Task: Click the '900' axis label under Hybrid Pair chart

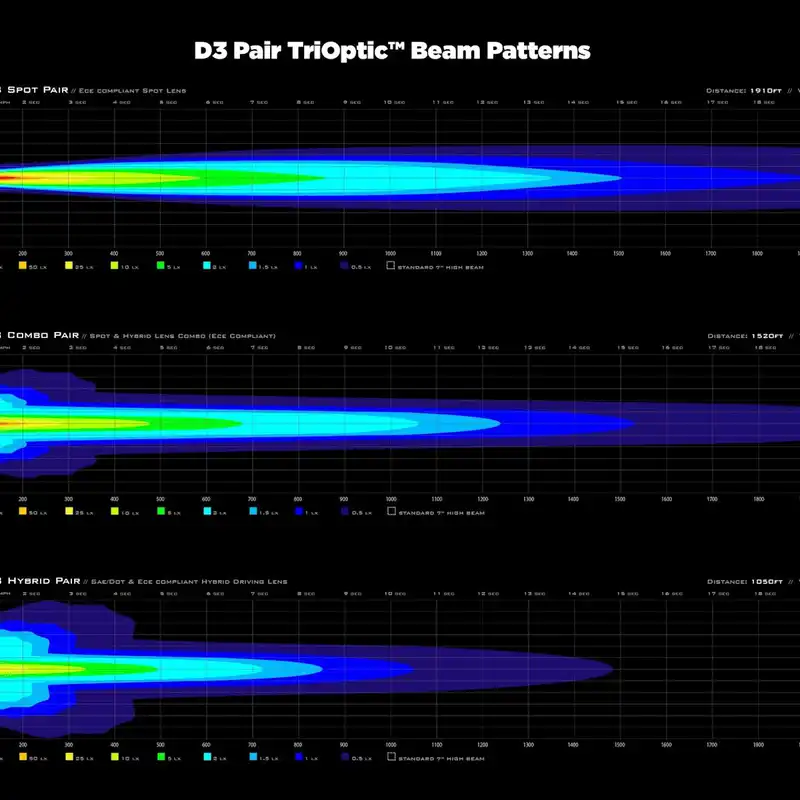Action: (x=344, y=745)
